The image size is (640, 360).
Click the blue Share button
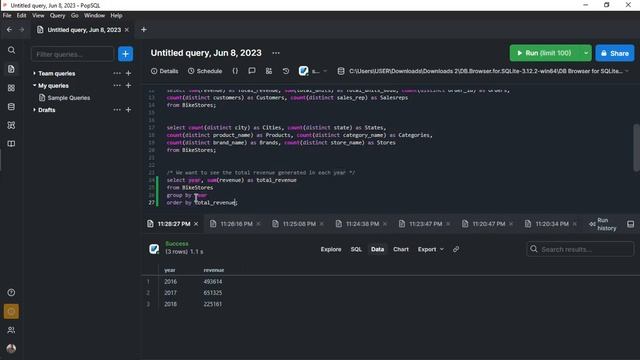[615, 53]
